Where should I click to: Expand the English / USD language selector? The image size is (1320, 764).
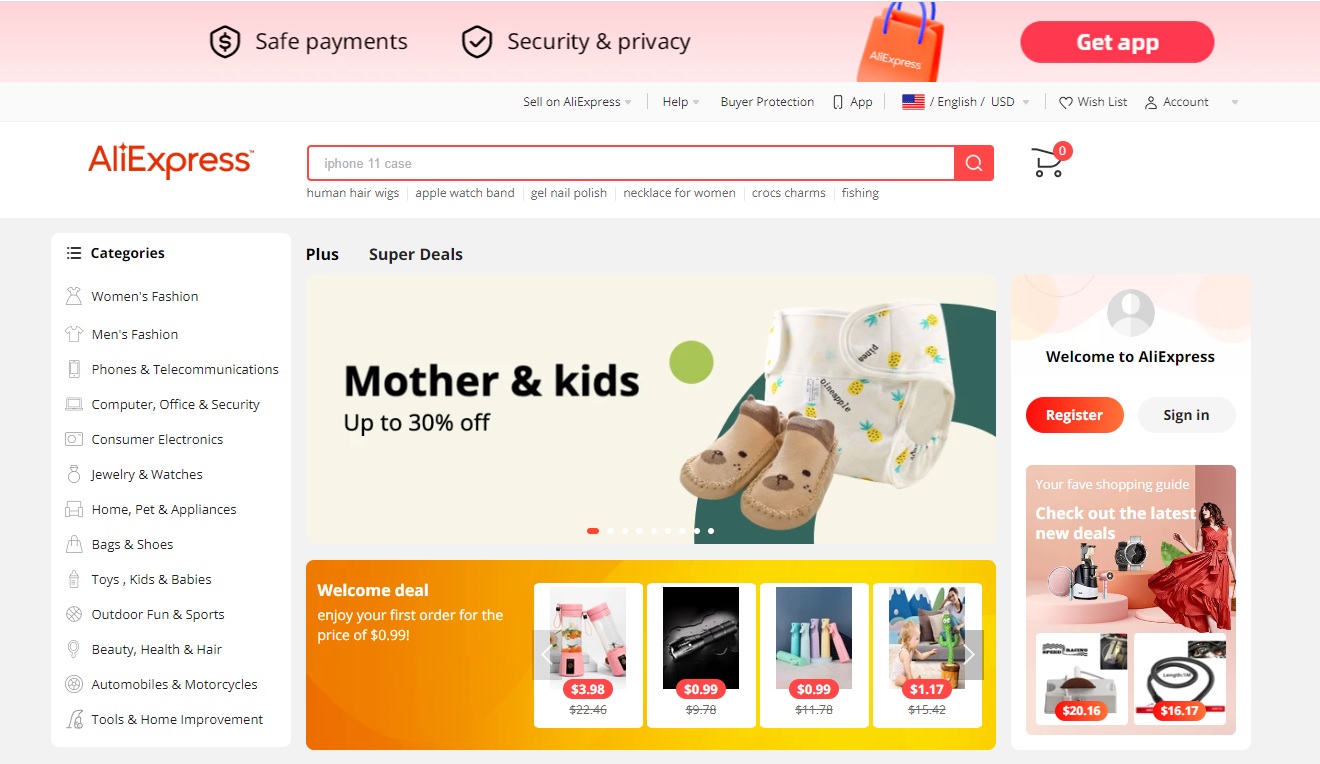[965, 102]
